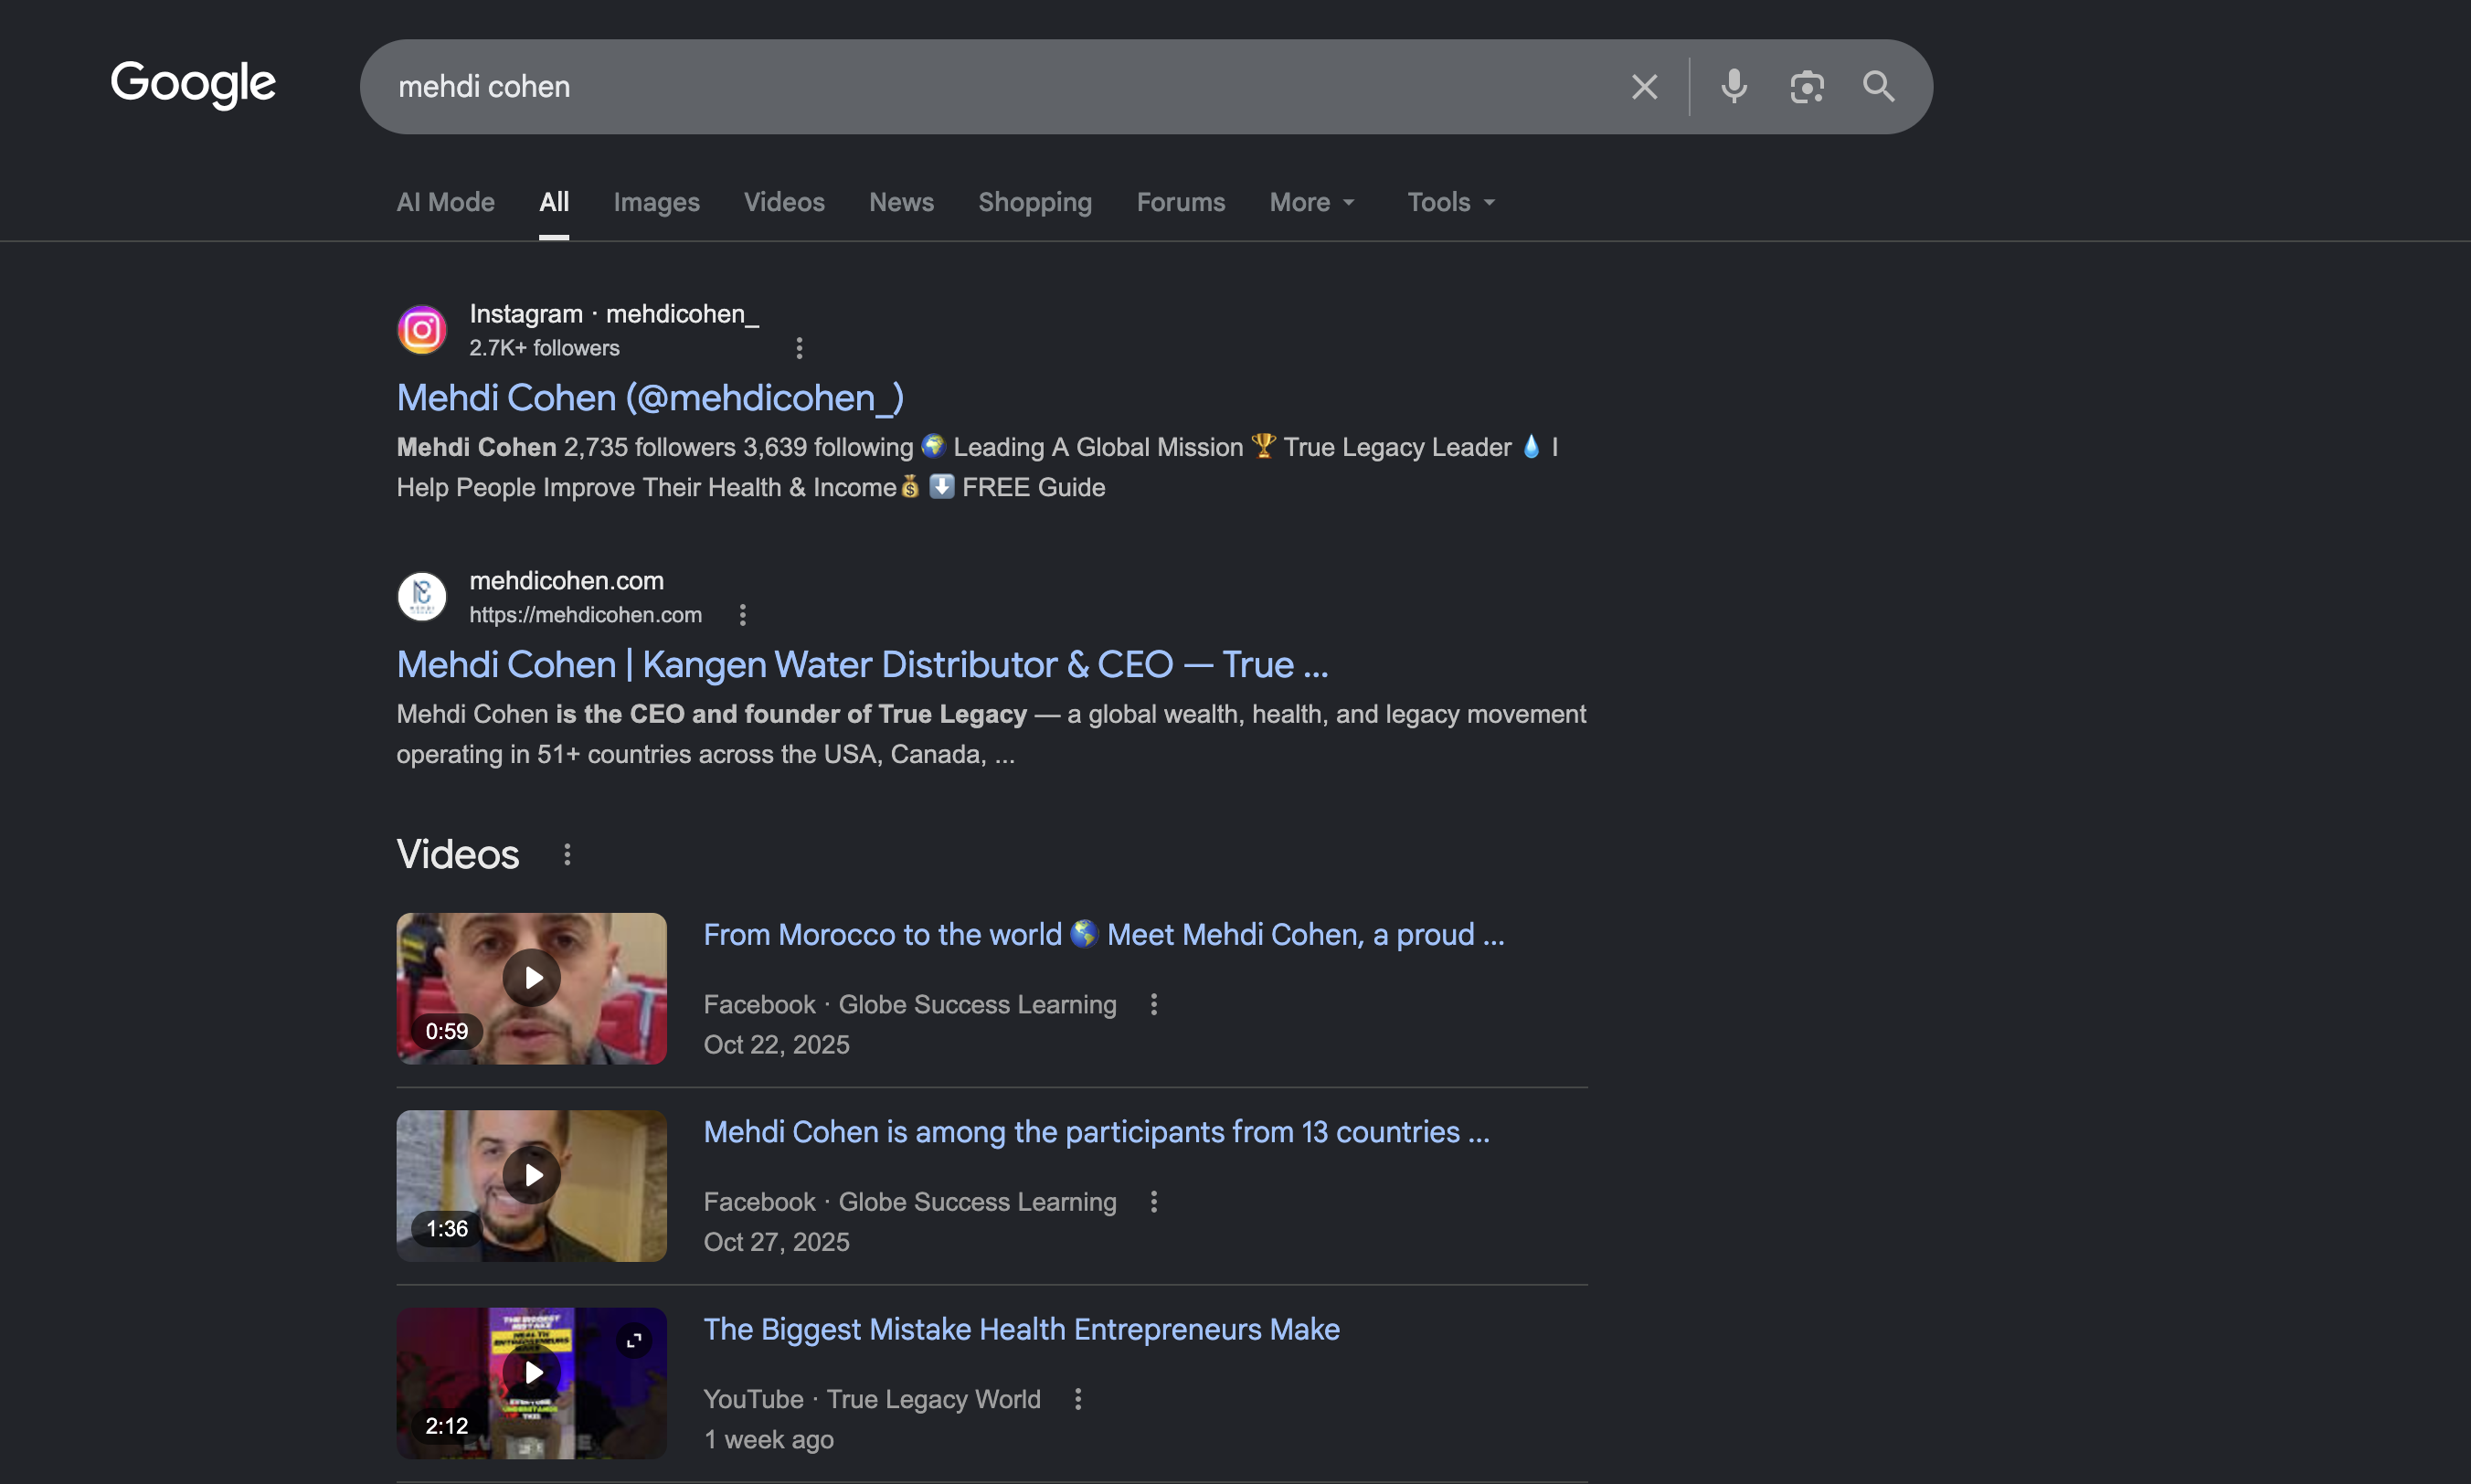Image resolution: width=2471 pixels, height=1484 pixels.
Task: Click 'Instagram · mehdicohen_' source label
Action: point(614,314)
